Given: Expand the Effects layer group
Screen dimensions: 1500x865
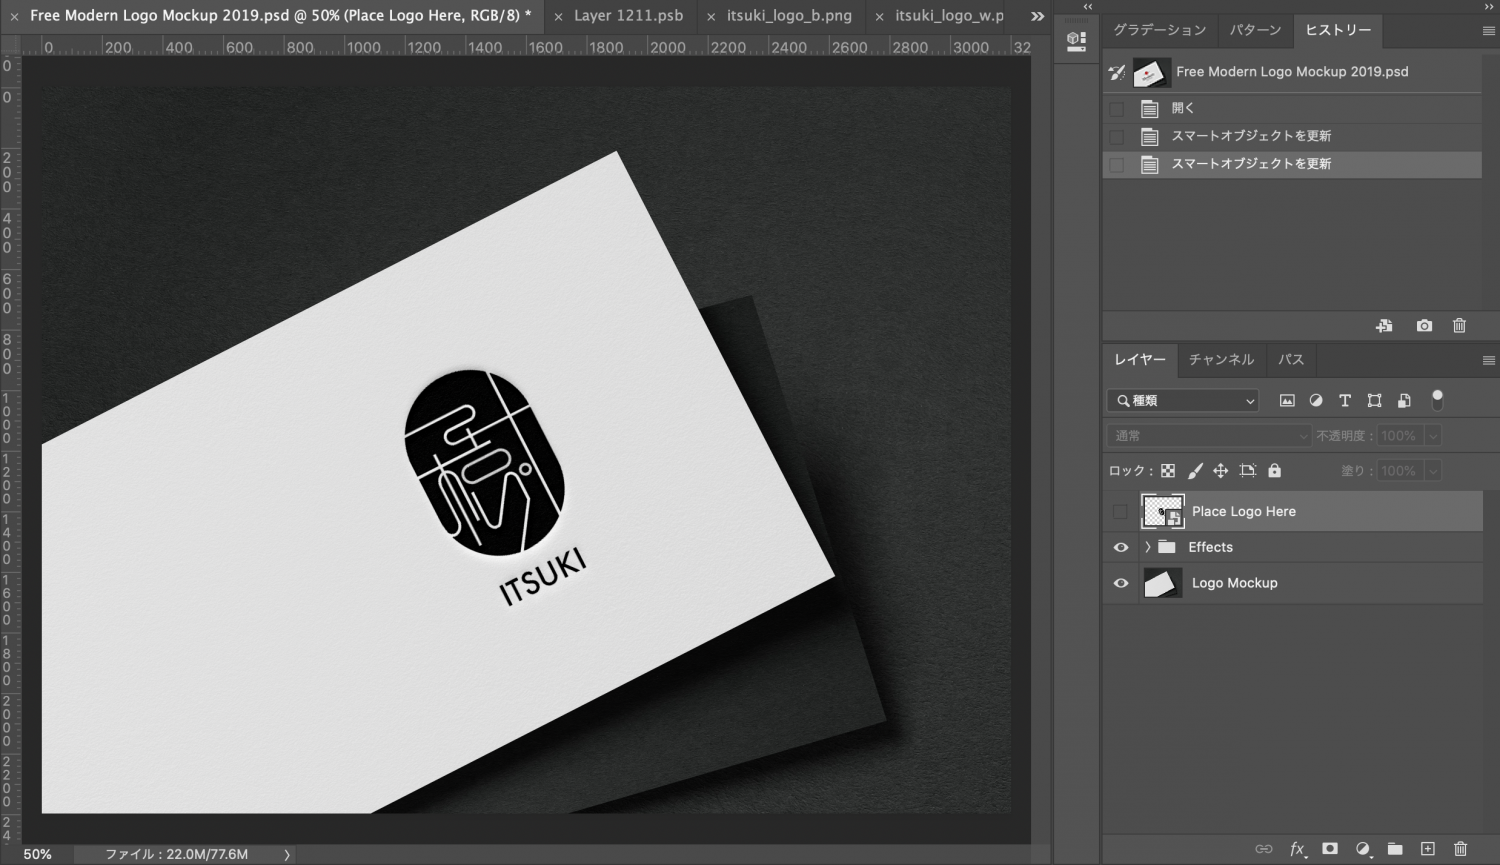Looking at the screenshot, I should tap(1147, 547).
